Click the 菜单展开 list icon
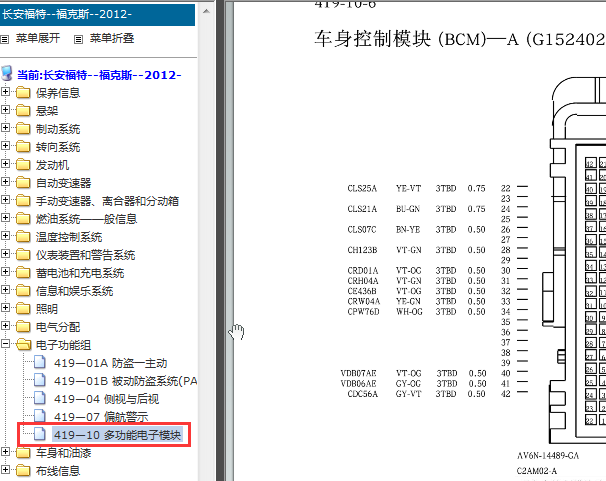606x481 pixels. (x=5, y=39)
